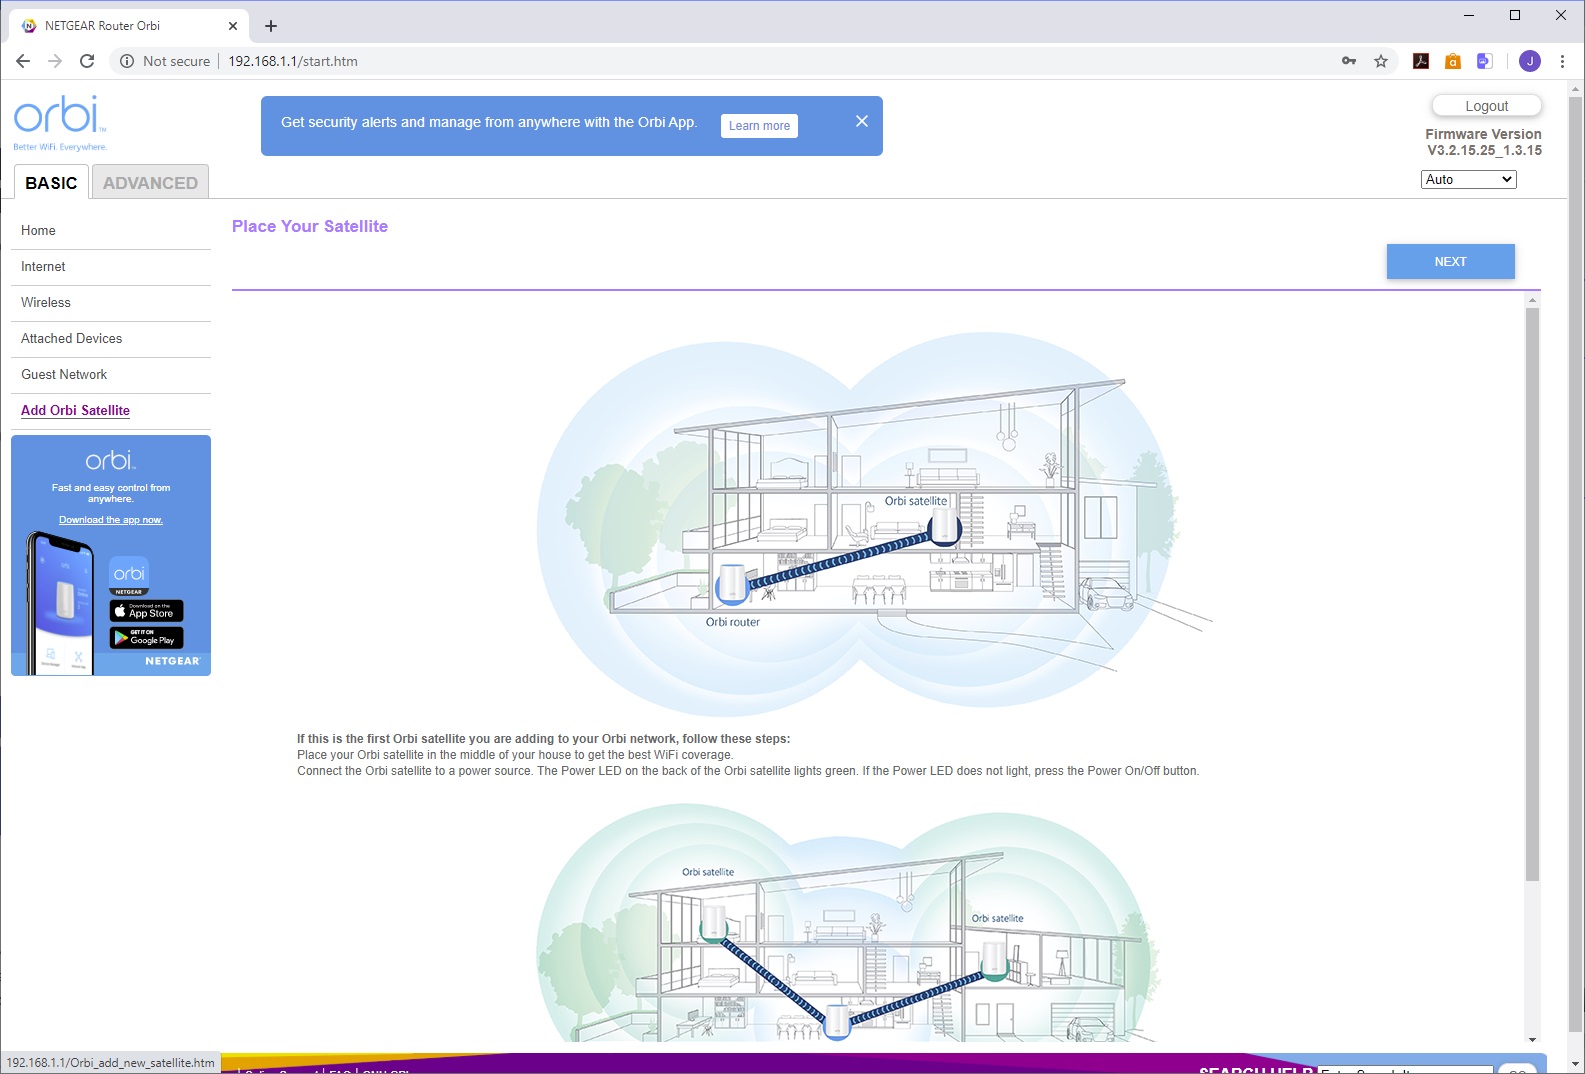Click the bold first-satellite steps instruction line
1585x1074 pixels.
pyautogui.click(x=543, y=739)
